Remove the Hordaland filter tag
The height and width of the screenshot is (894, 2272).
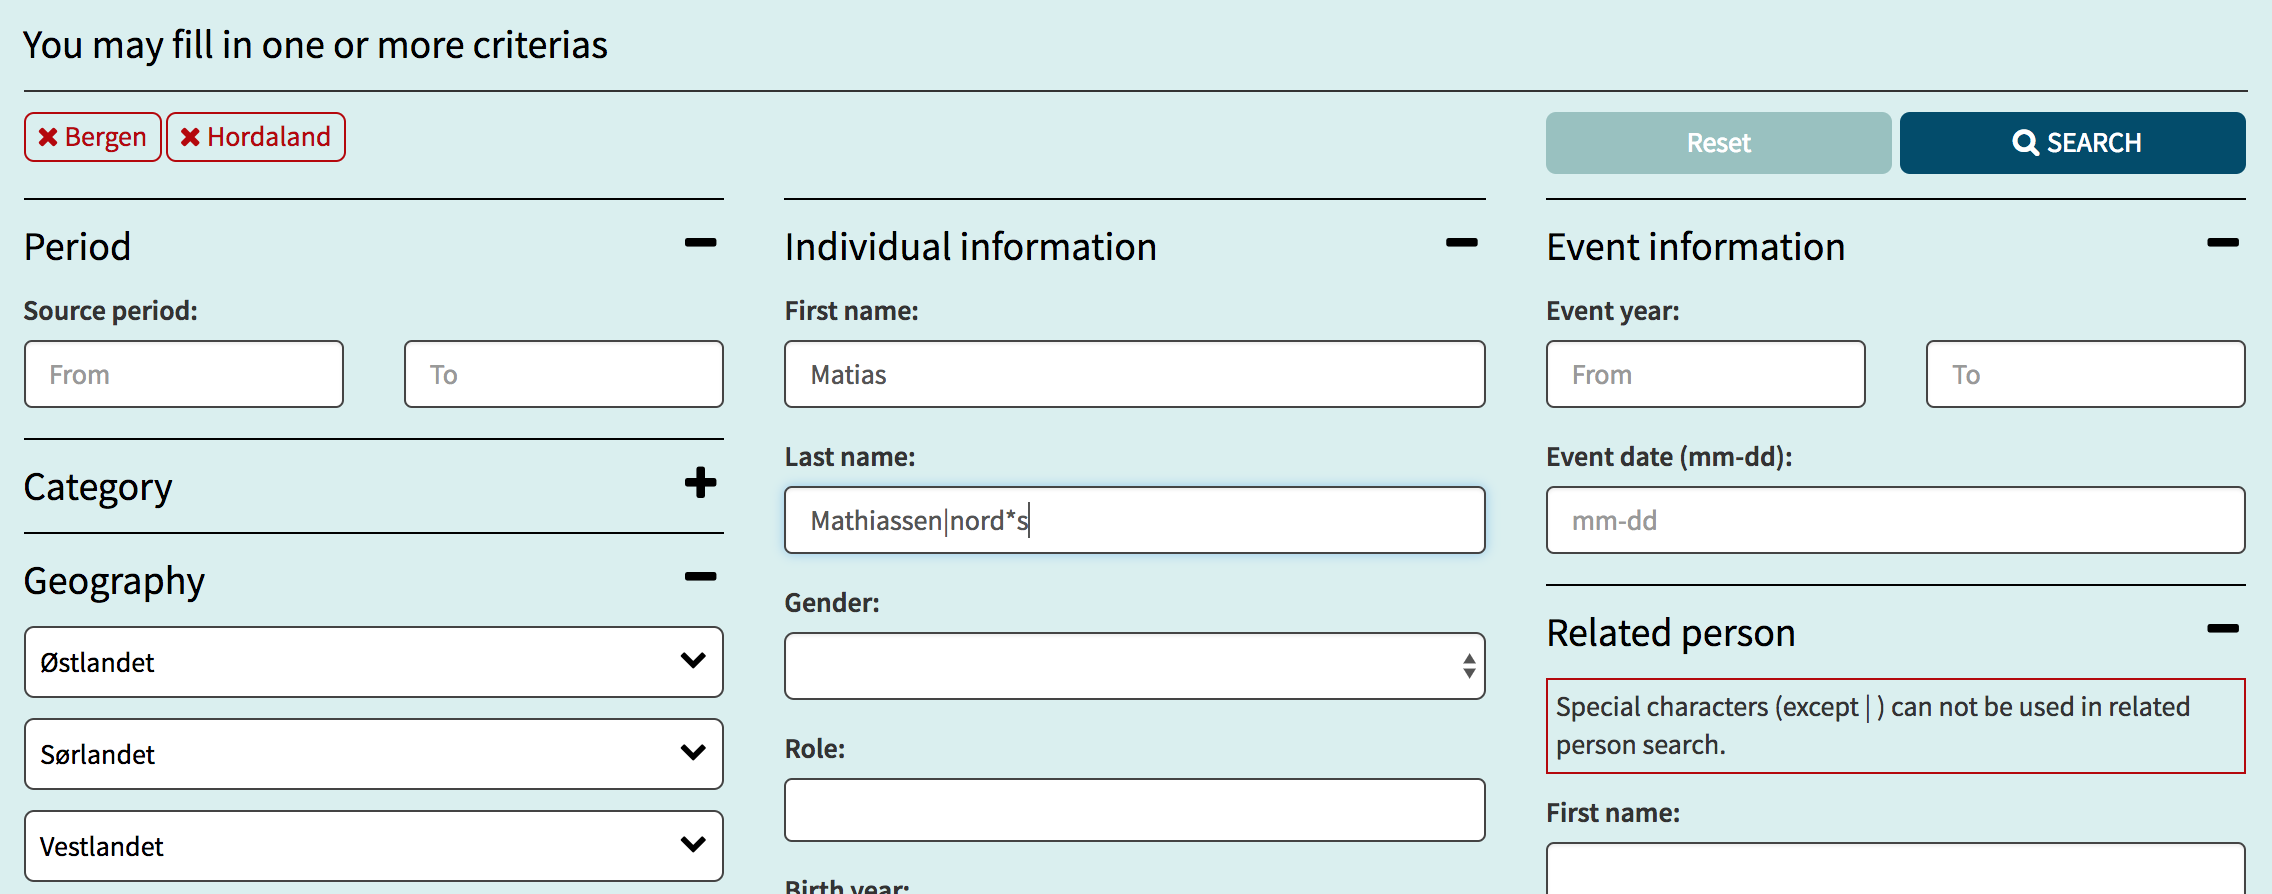click(255, 137)
